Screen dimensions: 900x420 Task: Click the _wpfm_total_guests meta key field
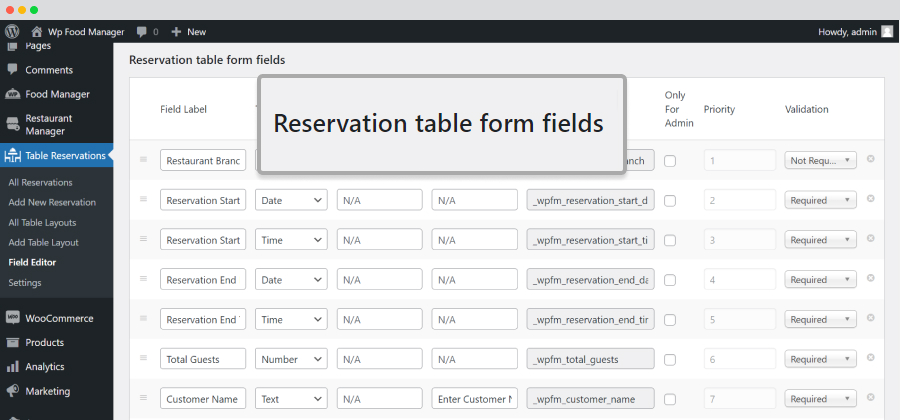591,359
